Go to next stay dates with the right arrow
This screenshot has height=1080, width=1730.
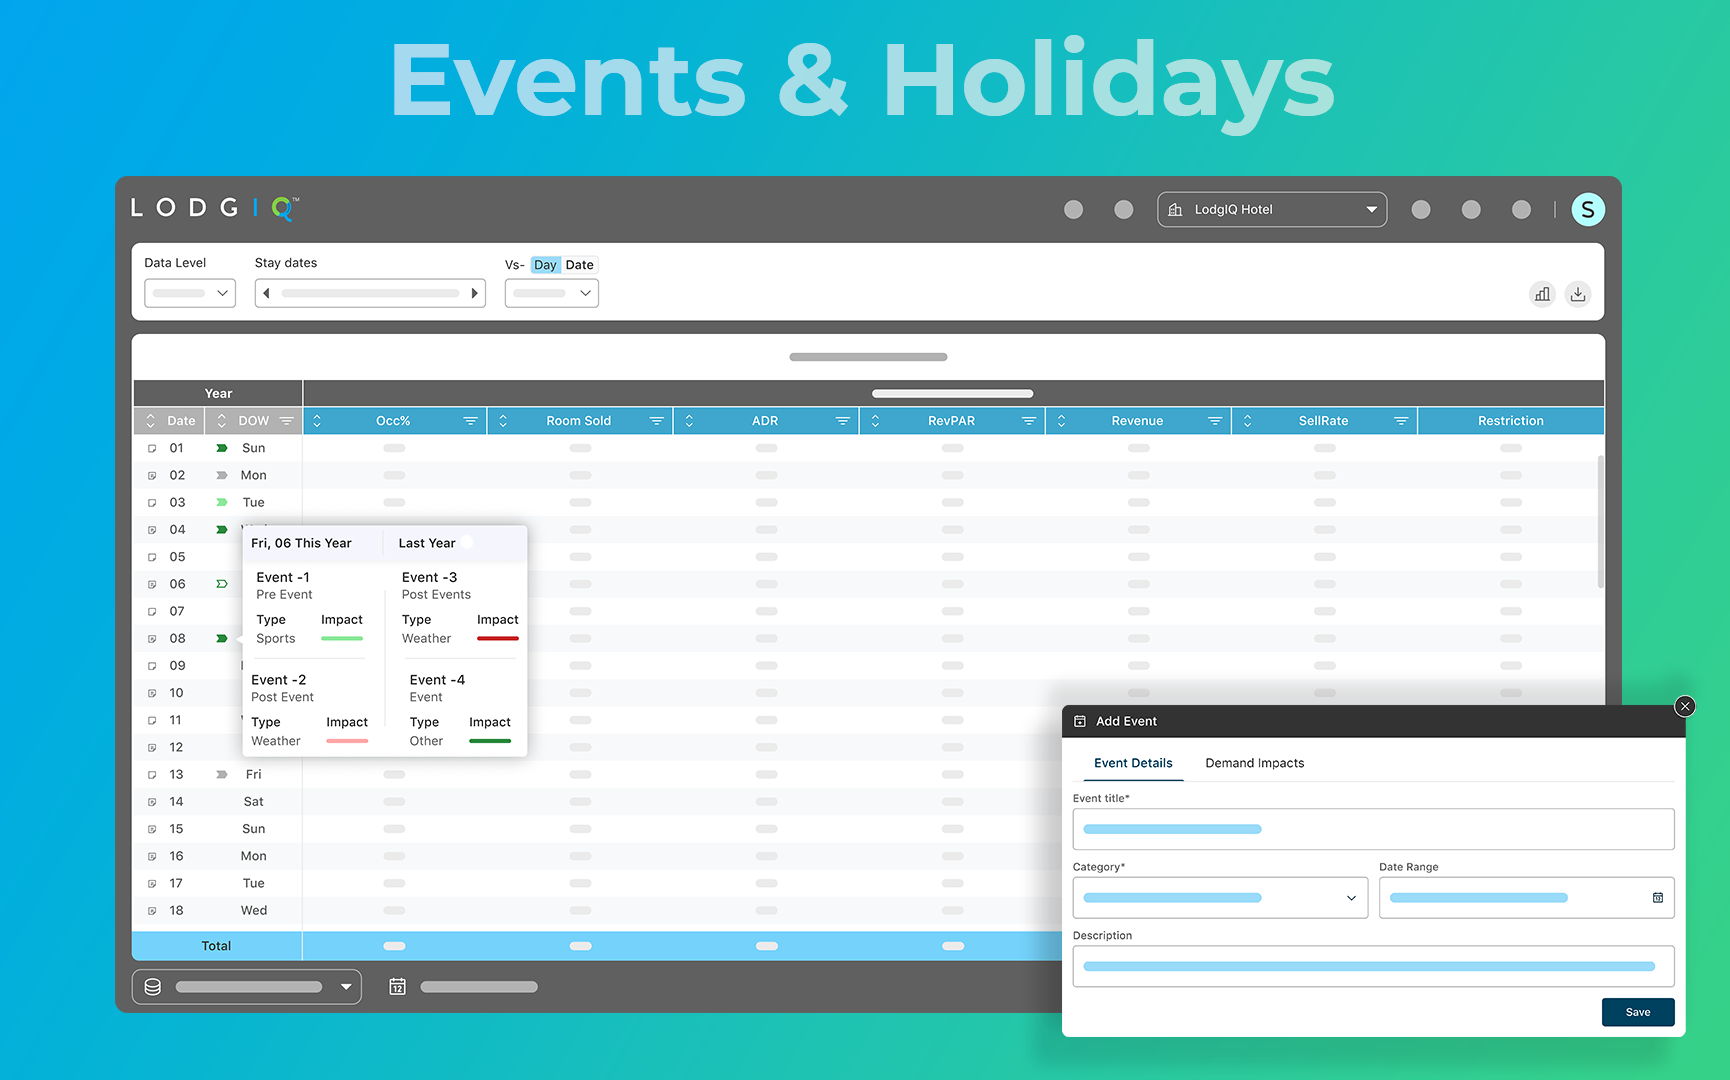474,293
